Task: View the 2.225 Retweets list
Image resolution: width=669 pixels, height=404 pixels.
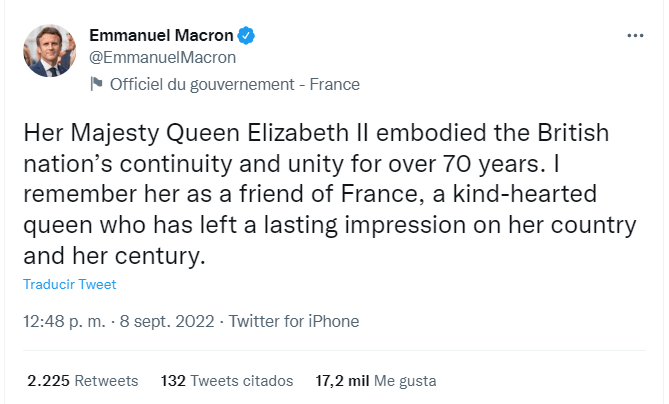Action: pos(83,381)
